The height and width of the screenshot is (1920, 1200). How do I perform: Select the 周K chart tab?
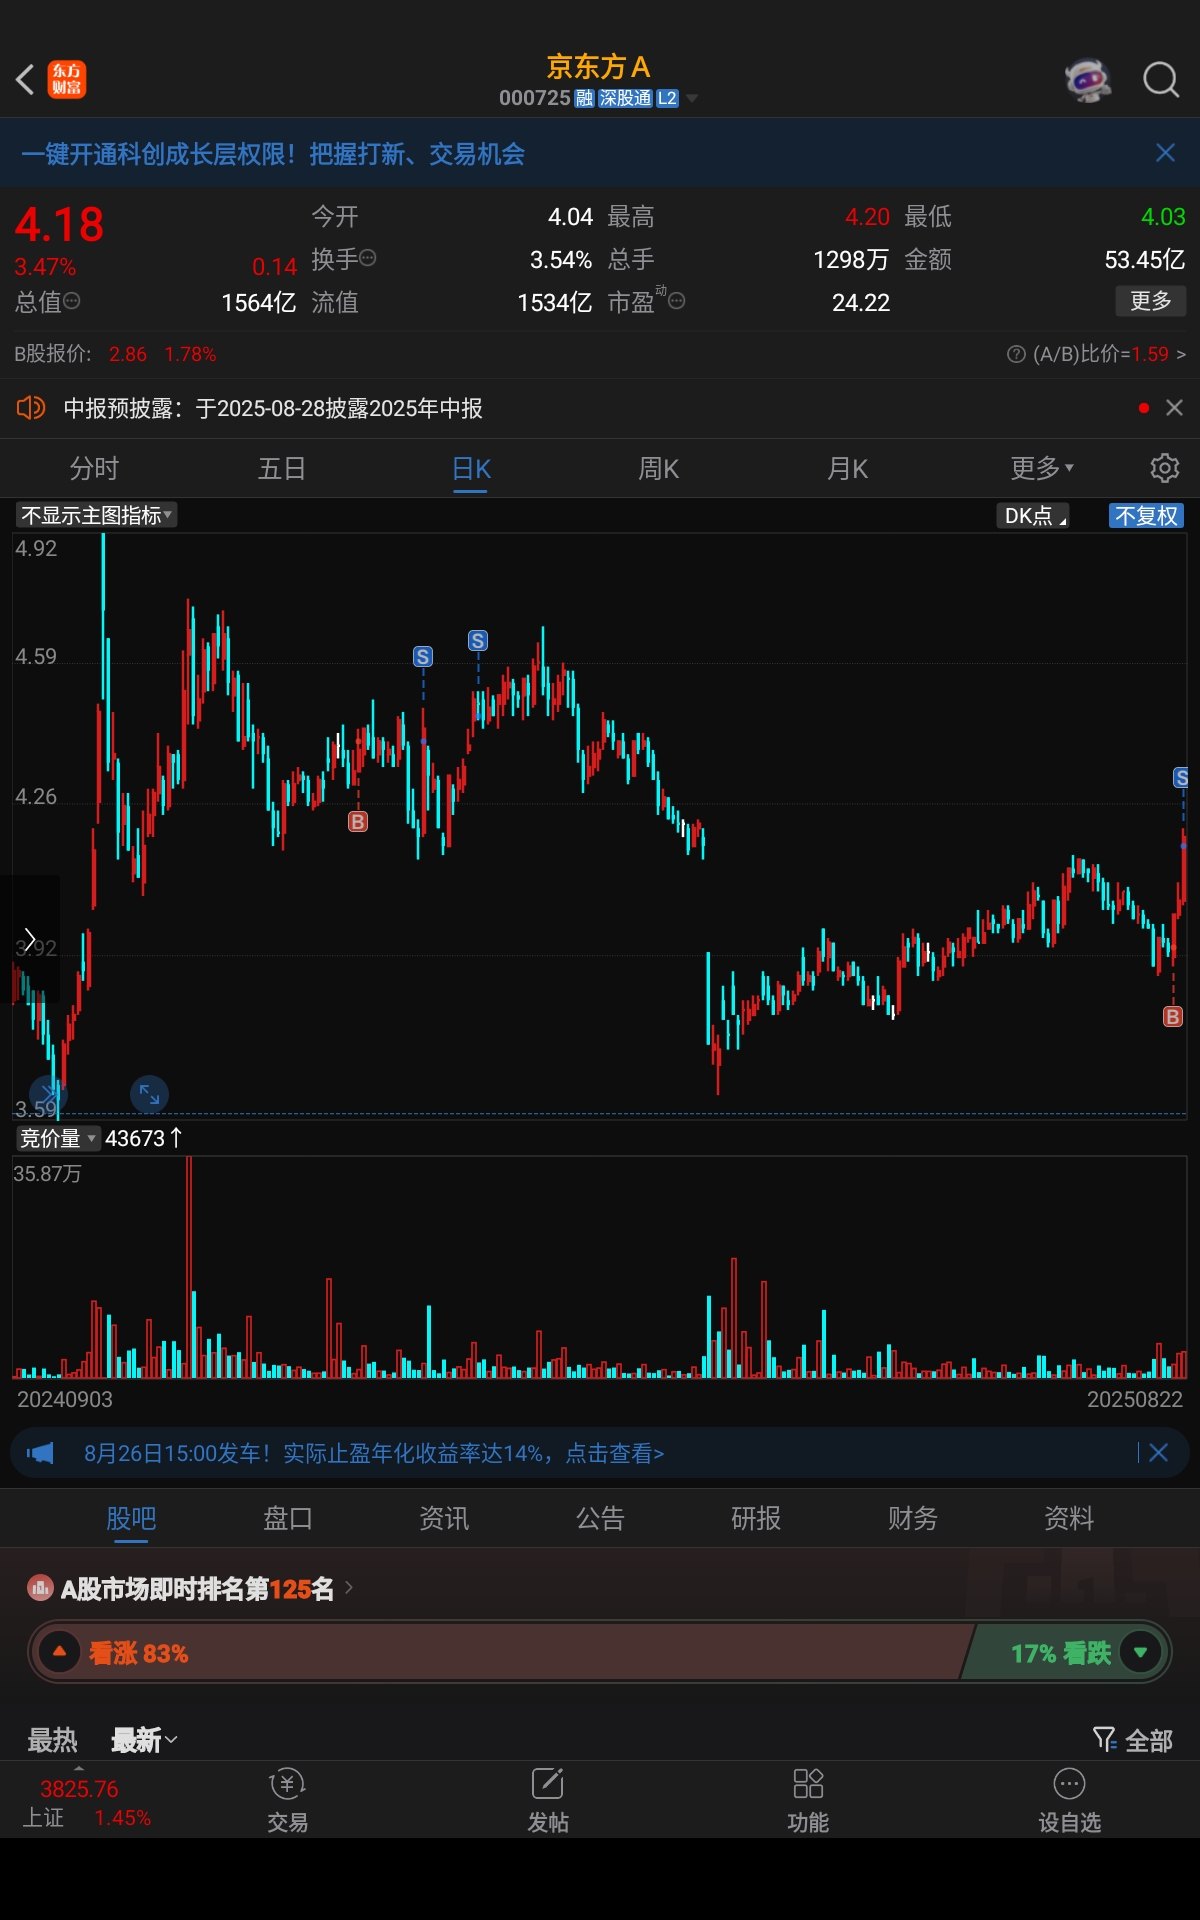[x=659, y=468]
